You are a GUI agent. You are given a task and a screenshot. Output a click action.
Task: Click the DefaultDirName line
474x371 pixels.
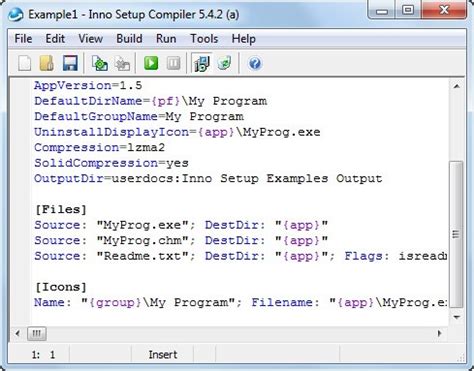click(150, 101)
